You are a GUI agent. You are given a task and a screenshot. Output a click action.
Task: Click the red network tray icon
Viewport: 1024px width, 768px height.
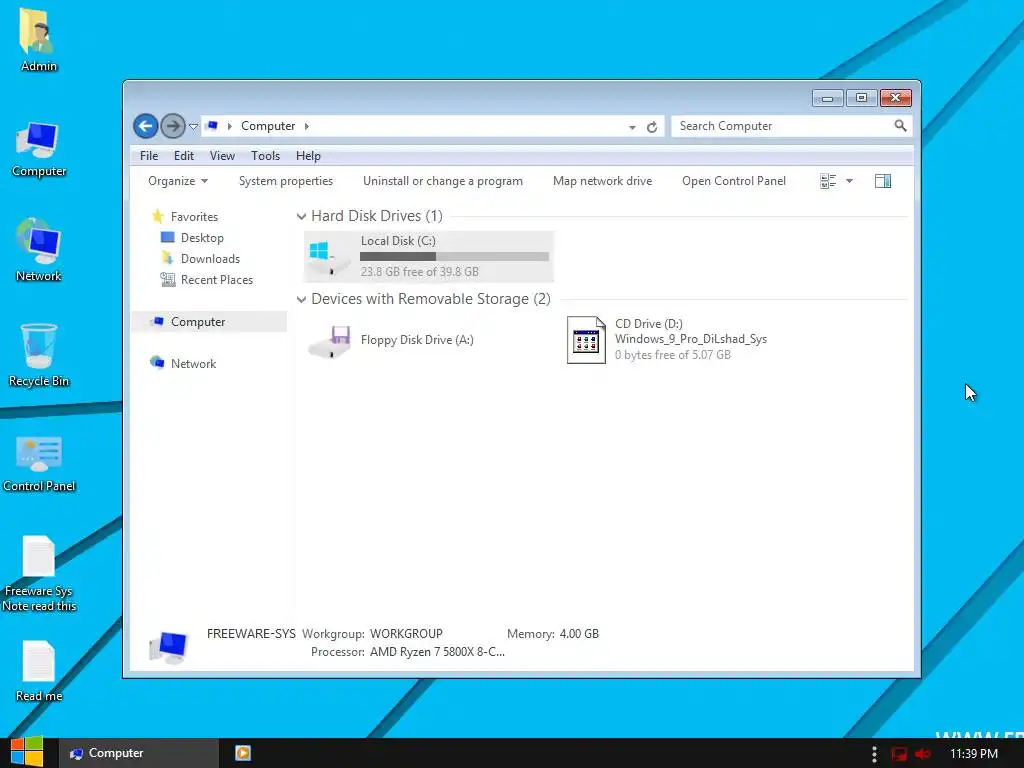[x=899, y=754]
